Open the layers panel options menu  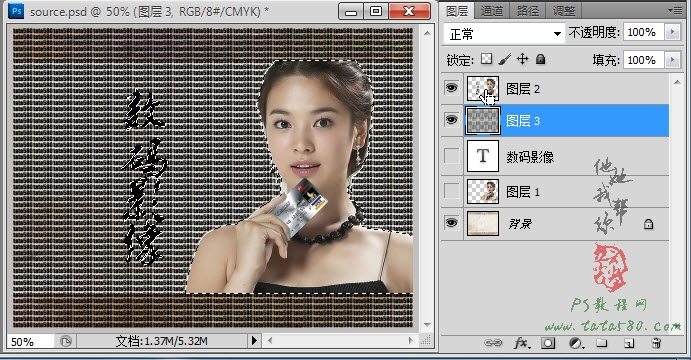tap(675, 10)
